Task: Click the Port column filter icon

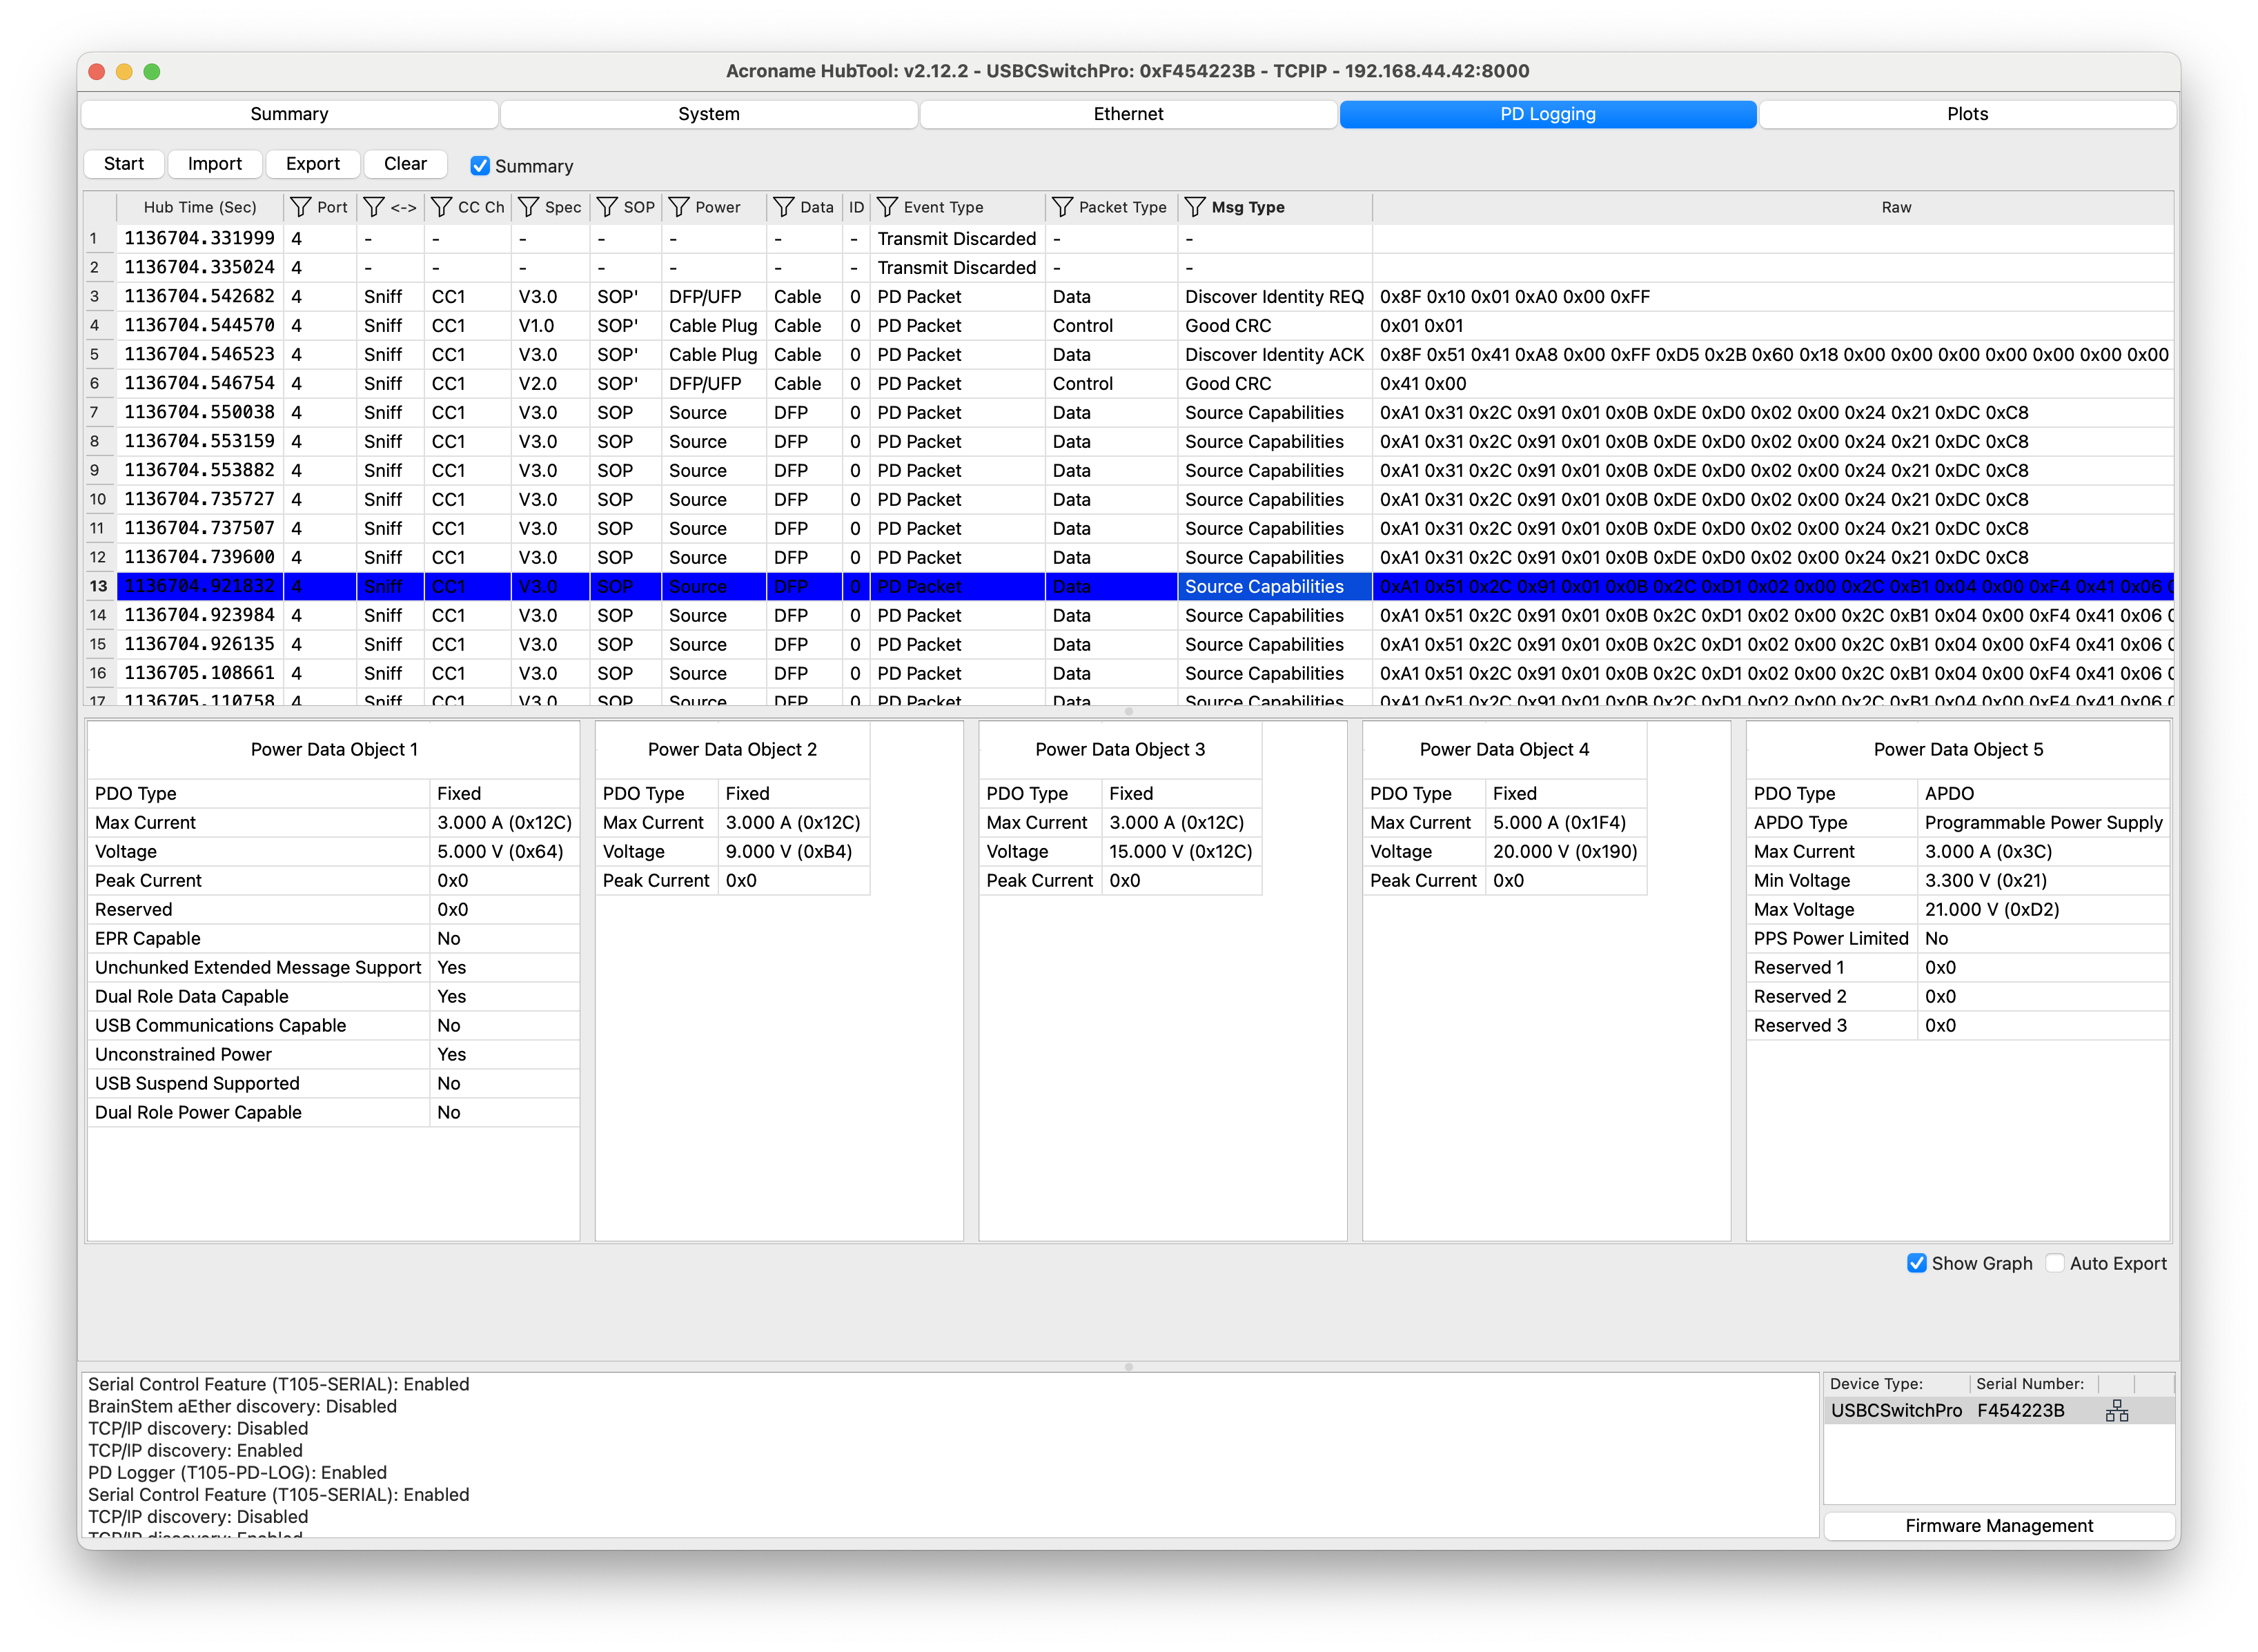Action: [300, 207]
